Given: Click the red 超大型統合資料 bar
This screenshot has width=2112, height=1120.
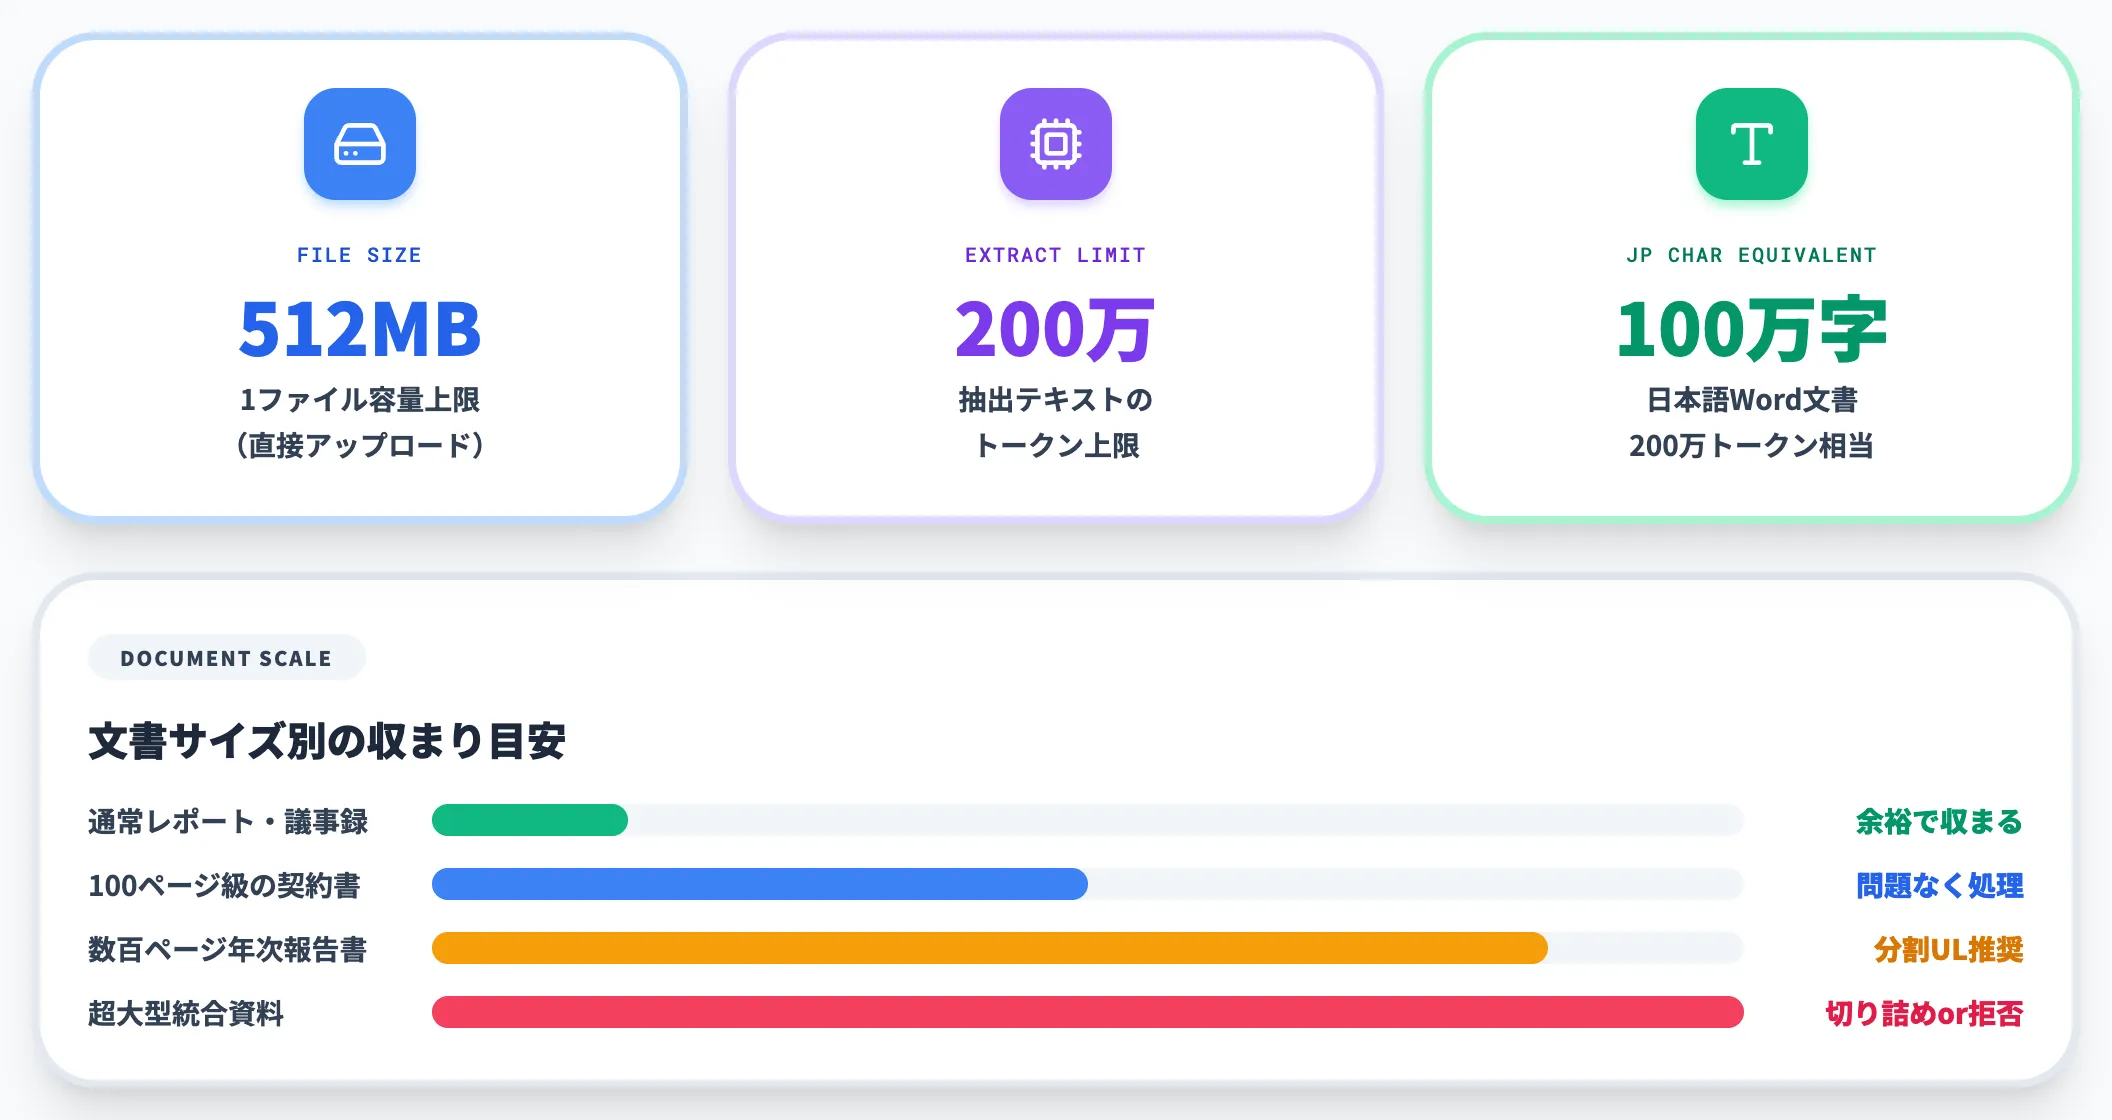Looking at the screenshot, I should pyautogui.click(x=1088, y=1012).
